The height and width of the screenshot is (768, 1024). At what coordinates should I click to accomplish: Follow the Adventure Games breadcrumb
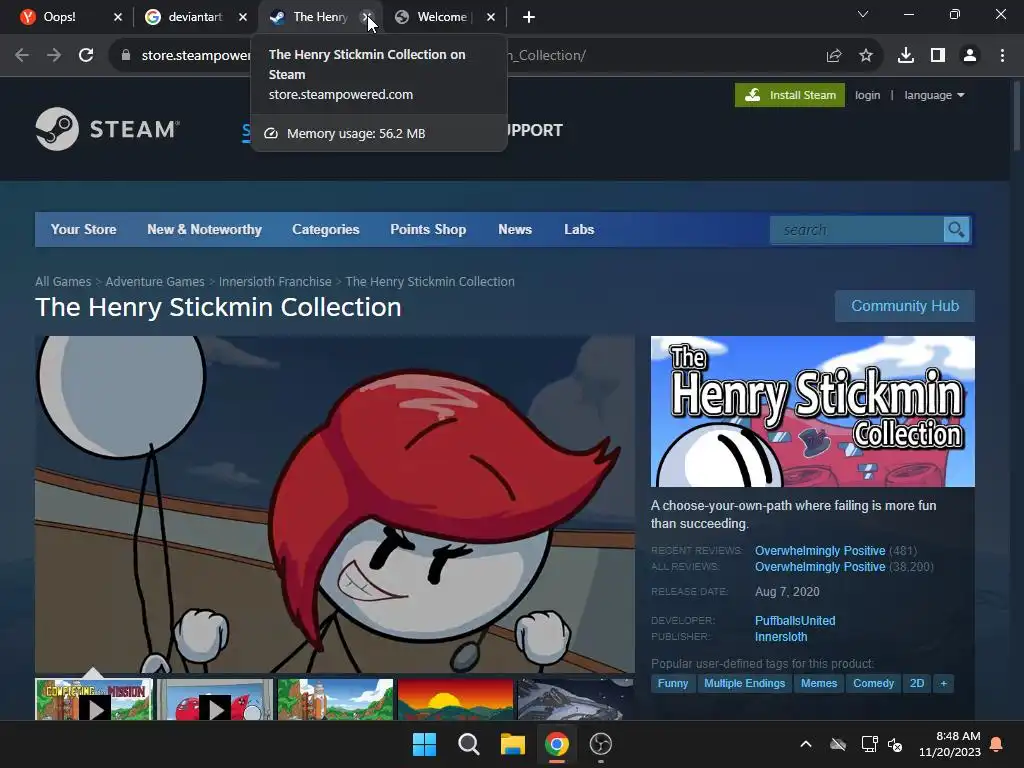pyautogui.click(x=155, y=281)
